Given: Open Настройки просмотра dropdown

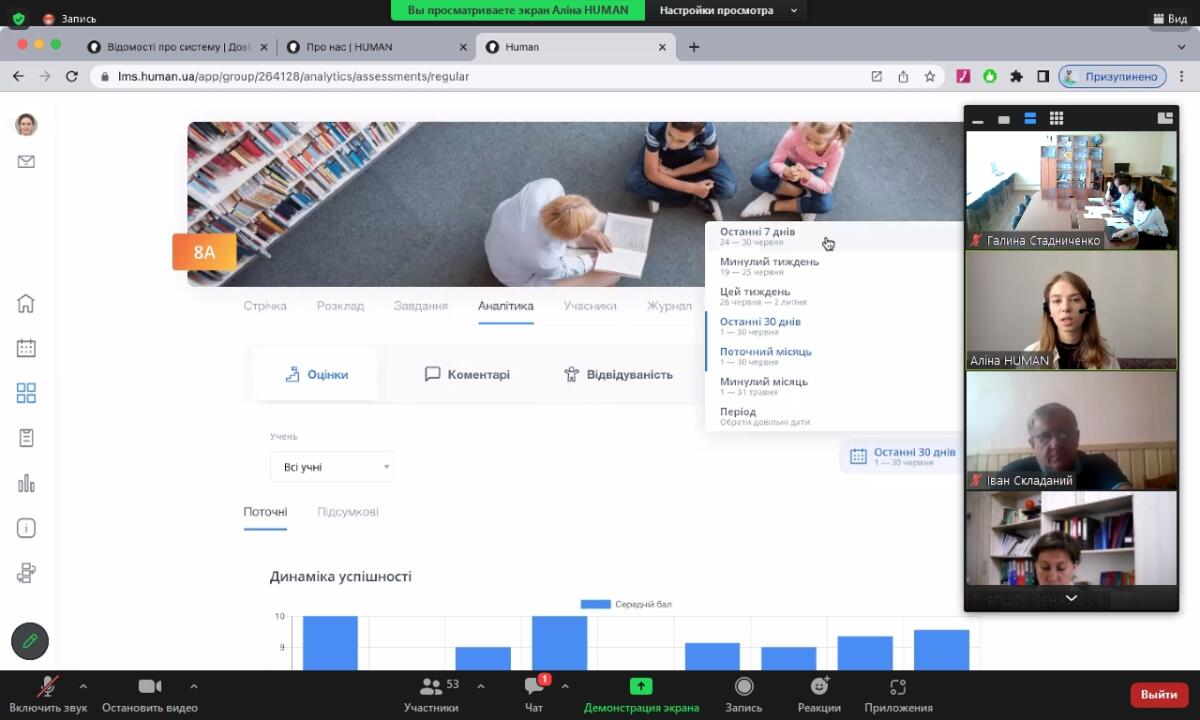Looking at the screenshot, I should coord(728,10).
